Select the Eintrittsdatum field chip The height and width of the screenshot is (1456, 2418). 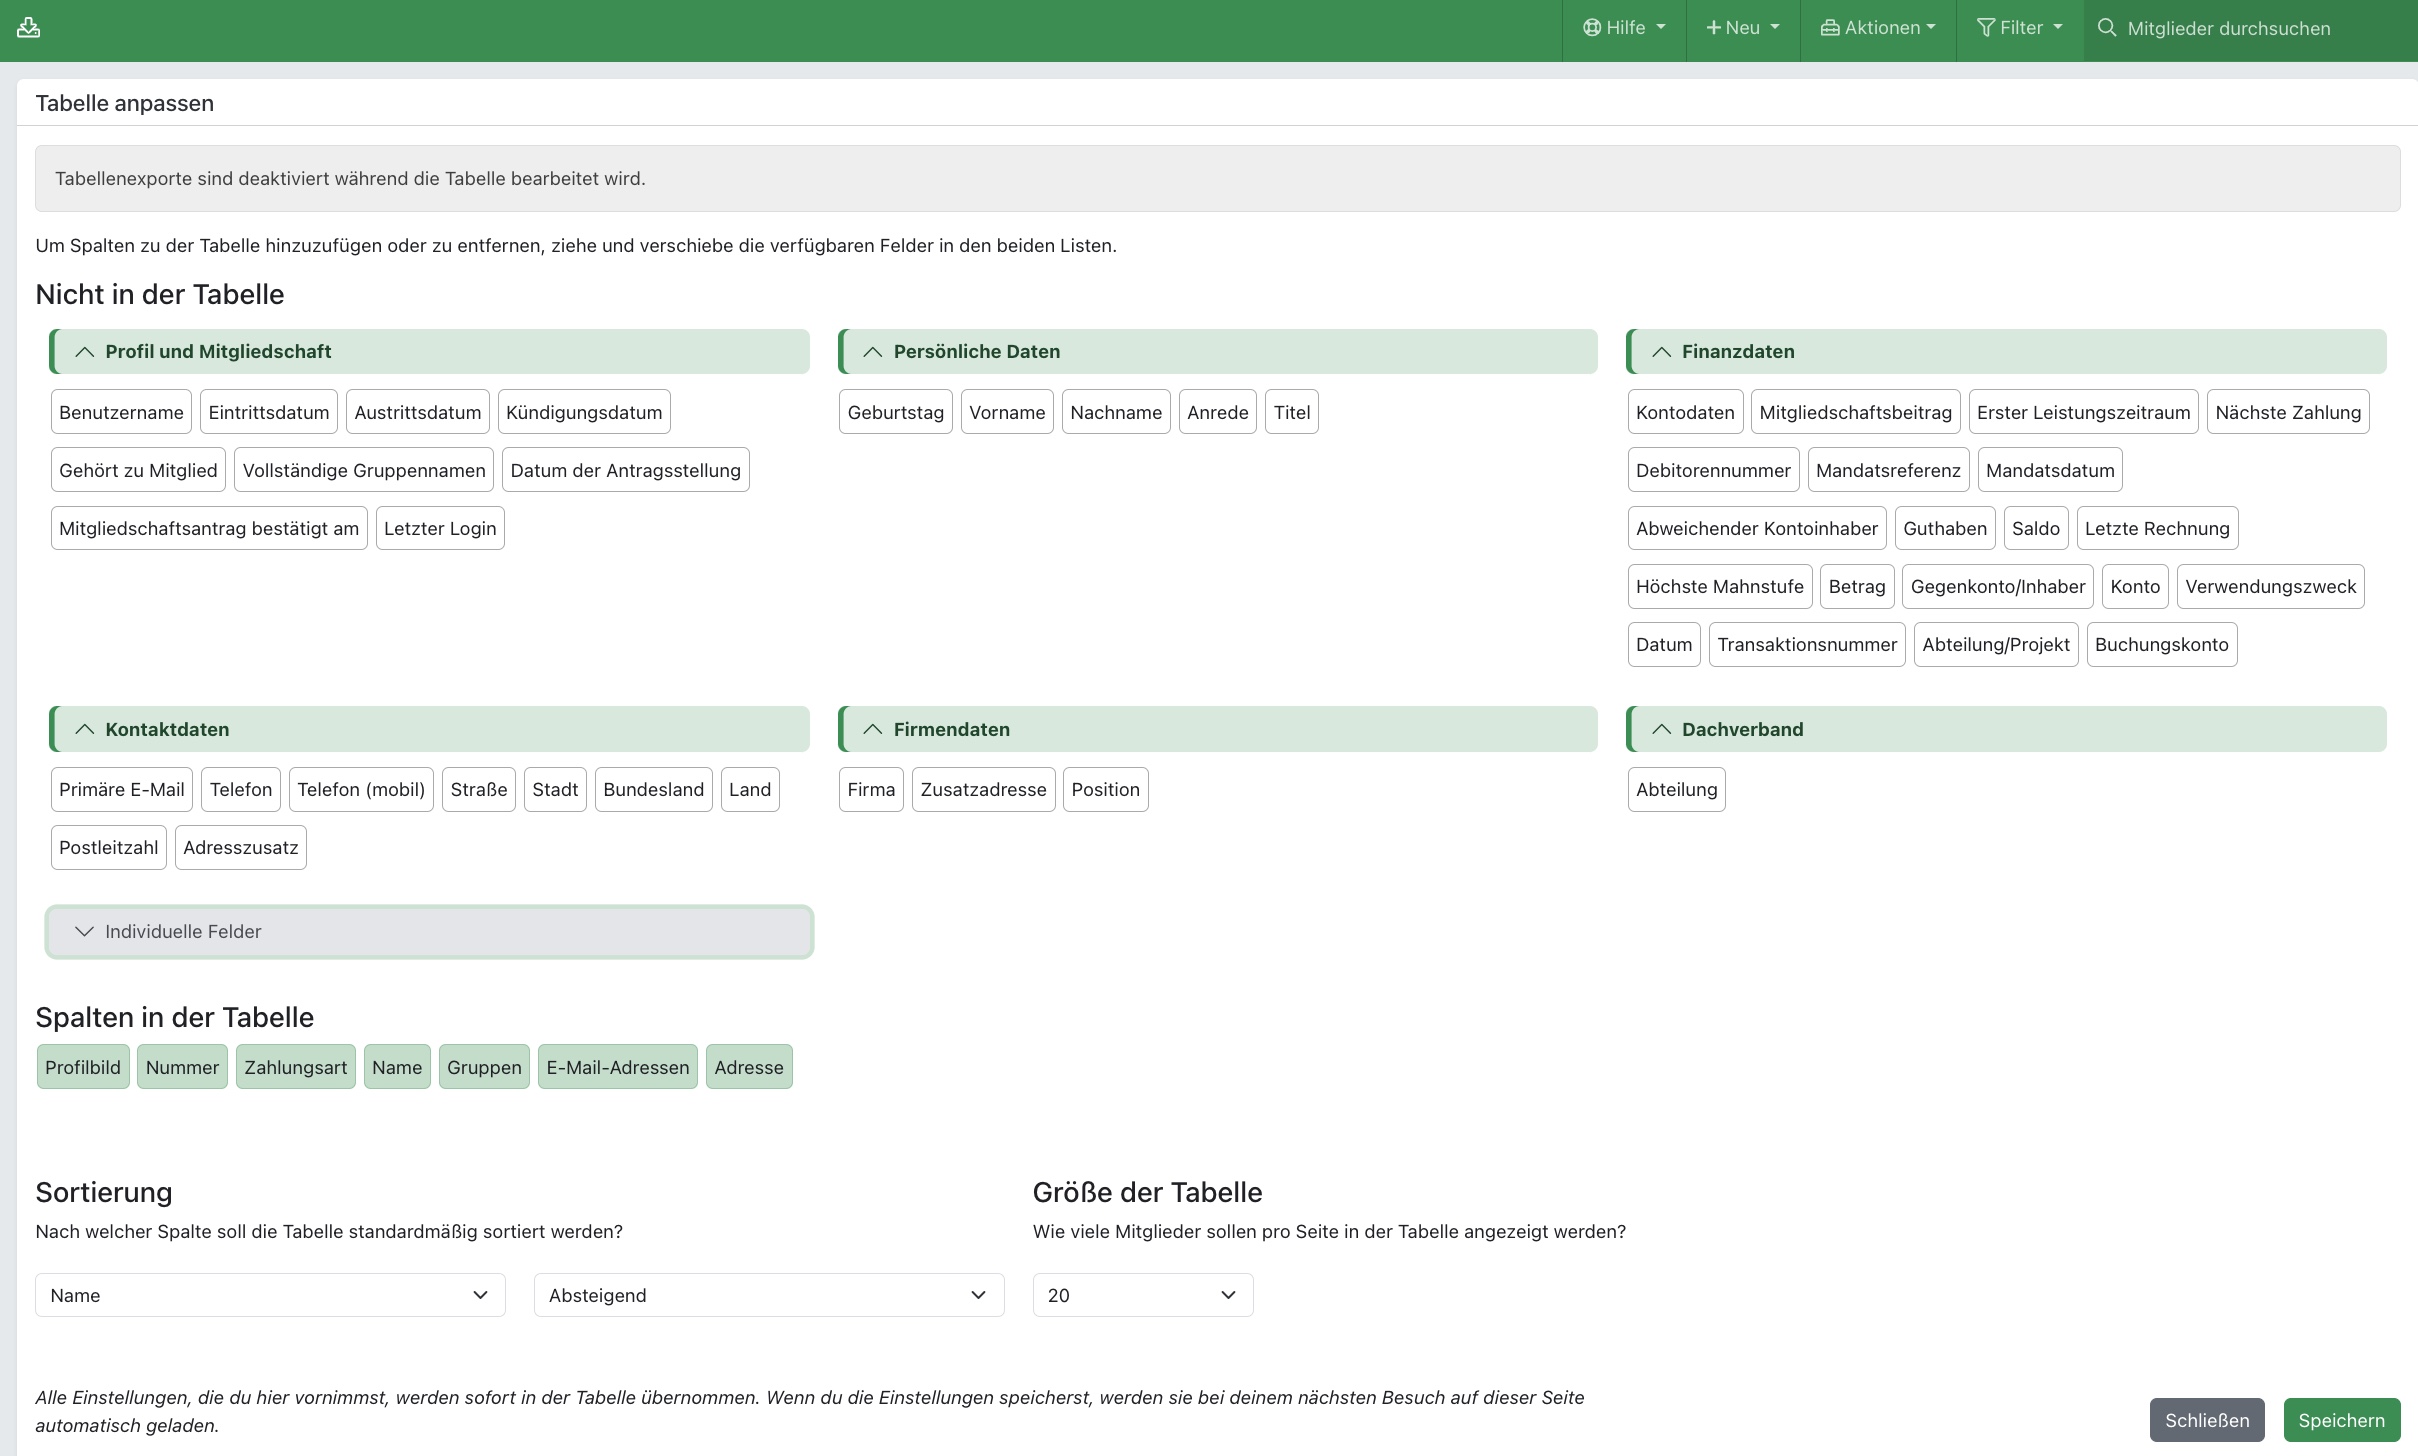[269, 412]
